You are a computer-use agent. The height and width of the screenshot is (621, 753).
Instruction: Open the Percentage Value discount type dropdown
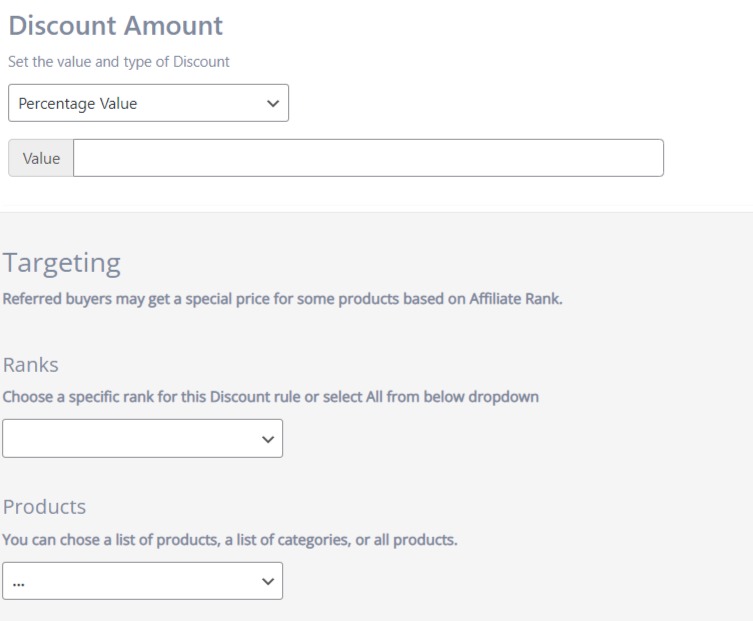click(x=147, y=103)
